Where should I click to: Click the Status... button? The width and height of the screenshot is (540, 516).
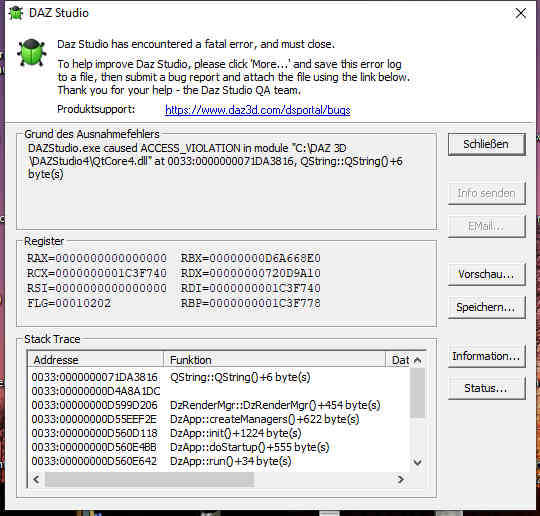pos(486,389)
